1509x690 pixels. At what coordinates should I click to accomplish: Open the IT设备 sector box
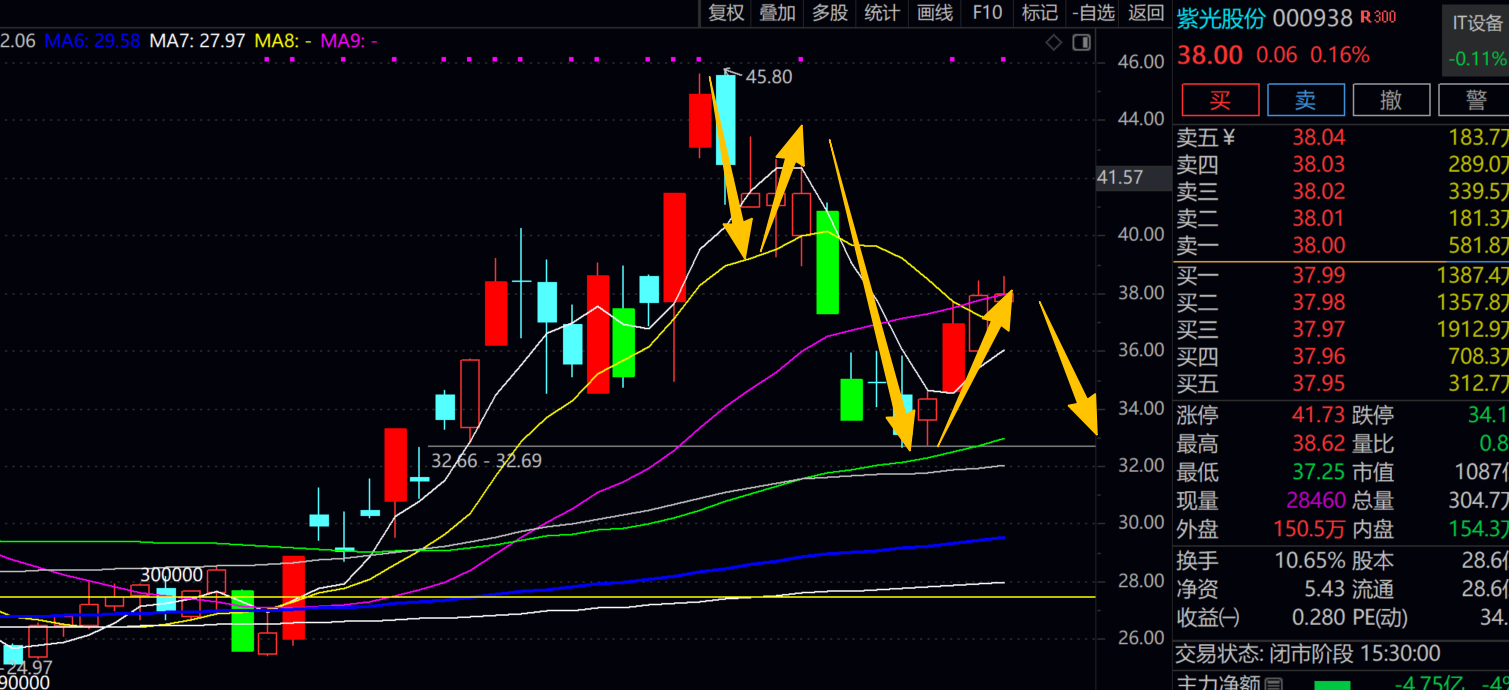coord(1477,40)
